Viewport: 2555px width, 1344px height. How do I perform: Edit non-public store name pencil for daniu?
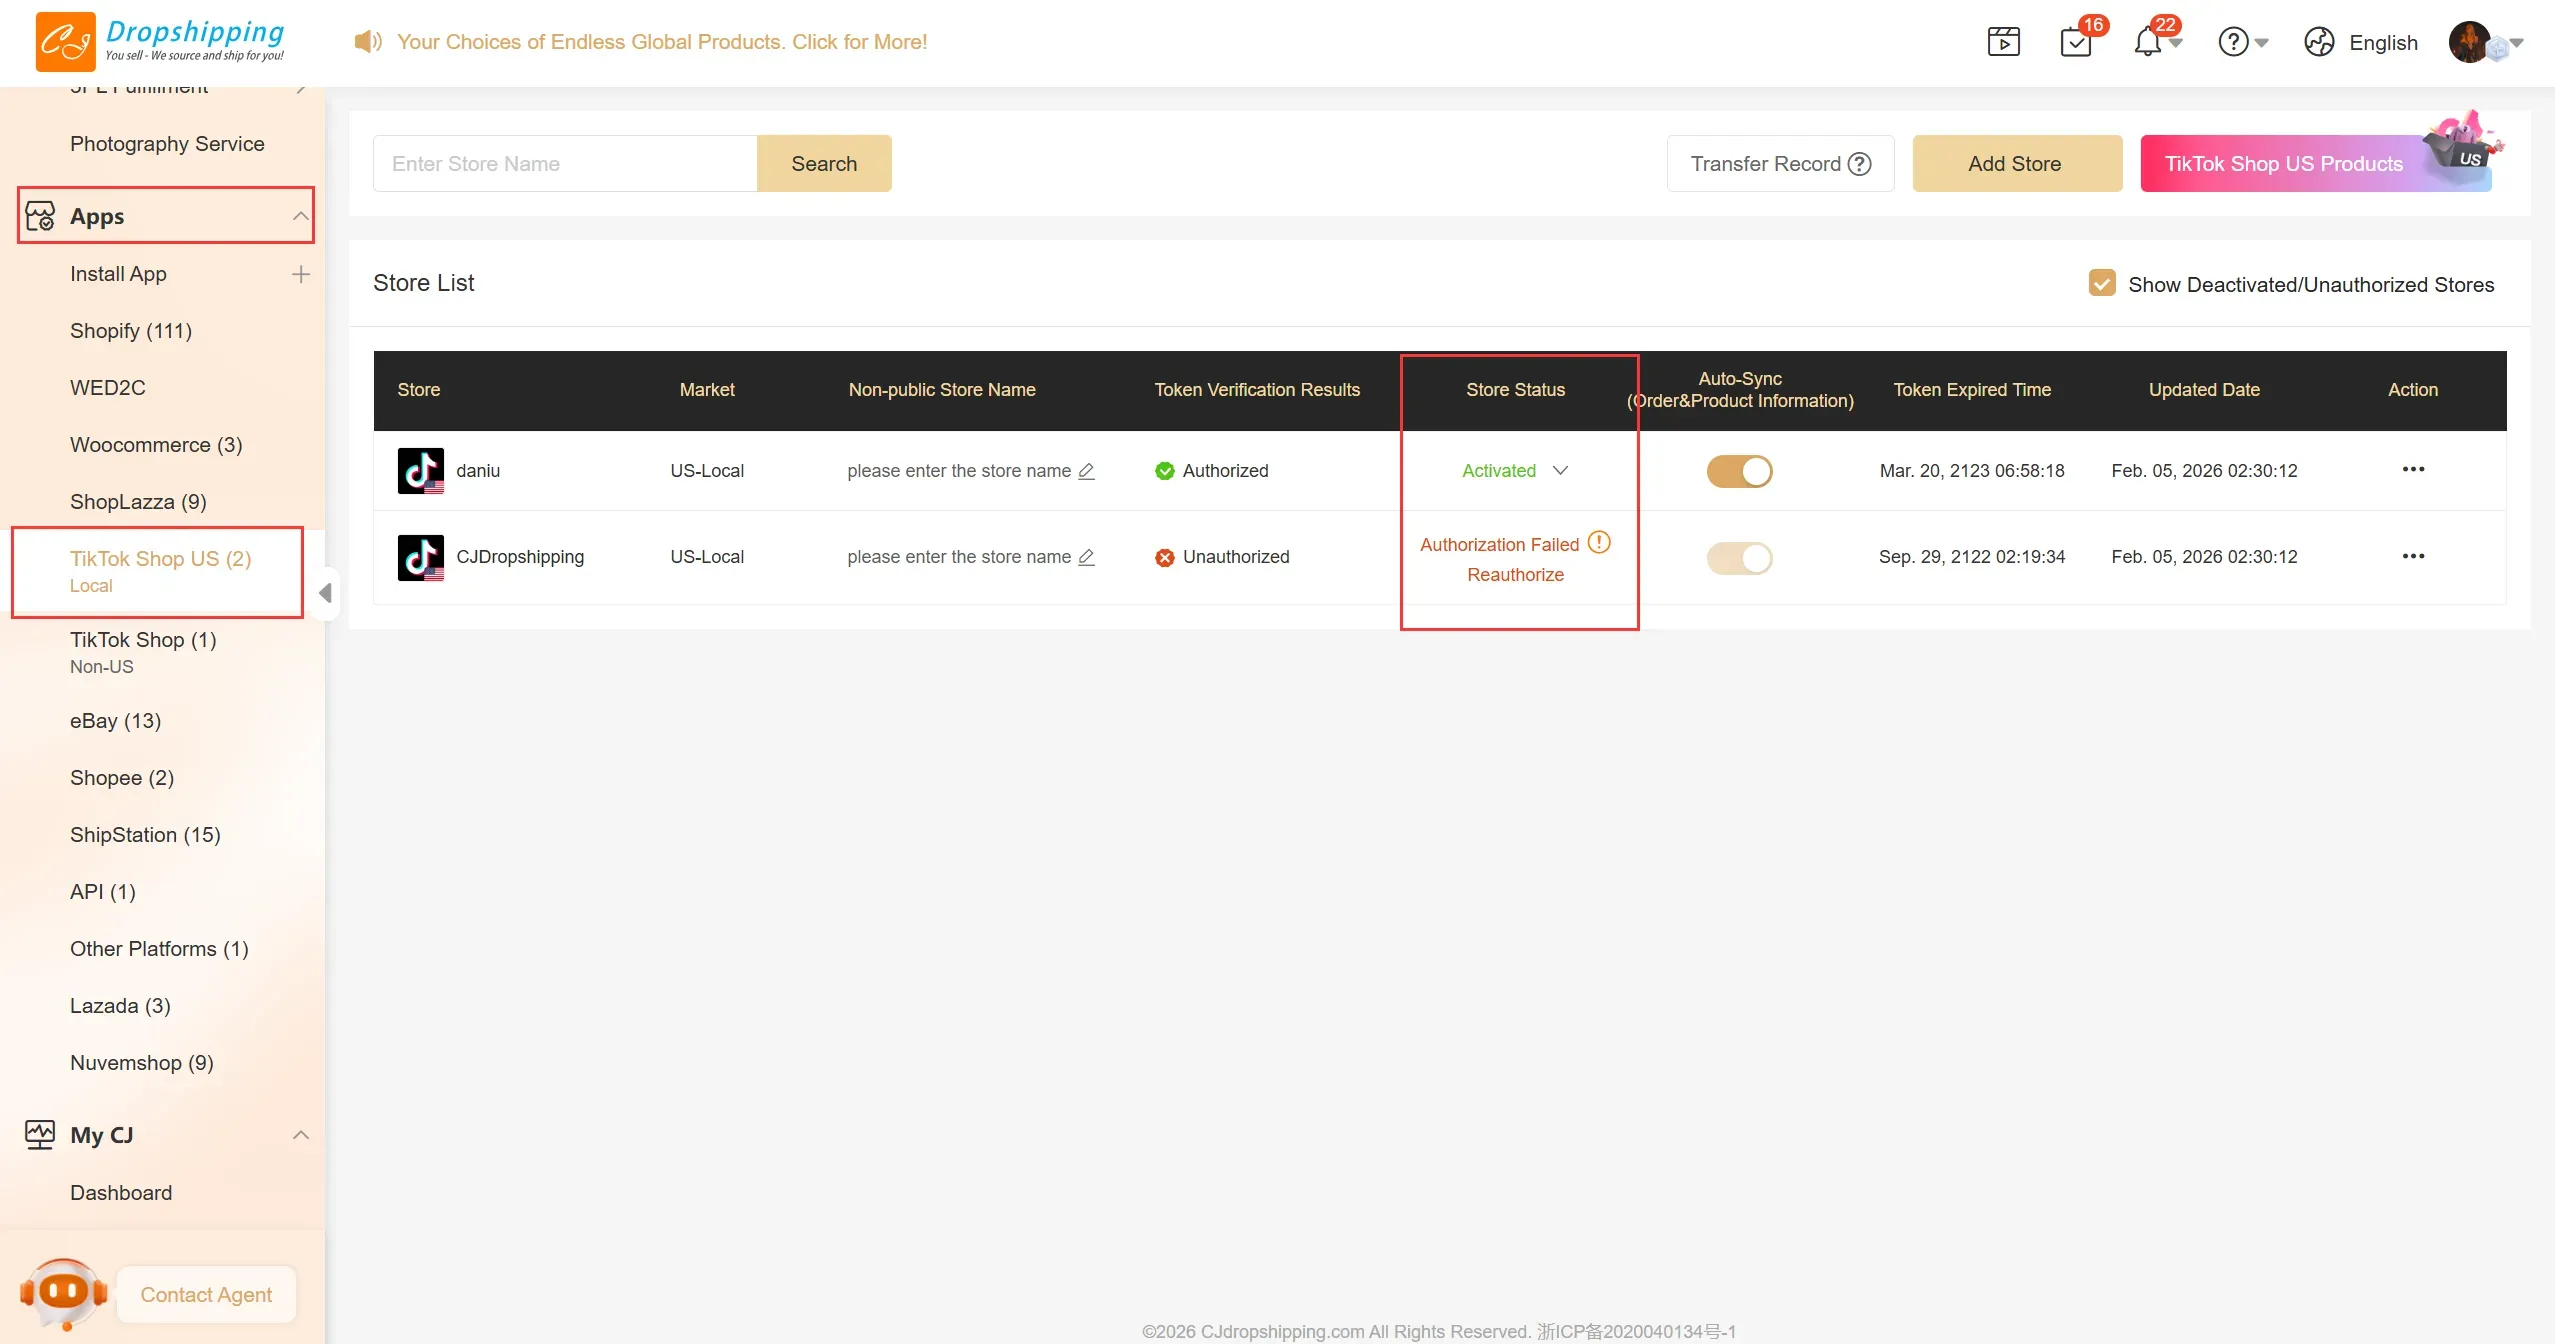1086,471
